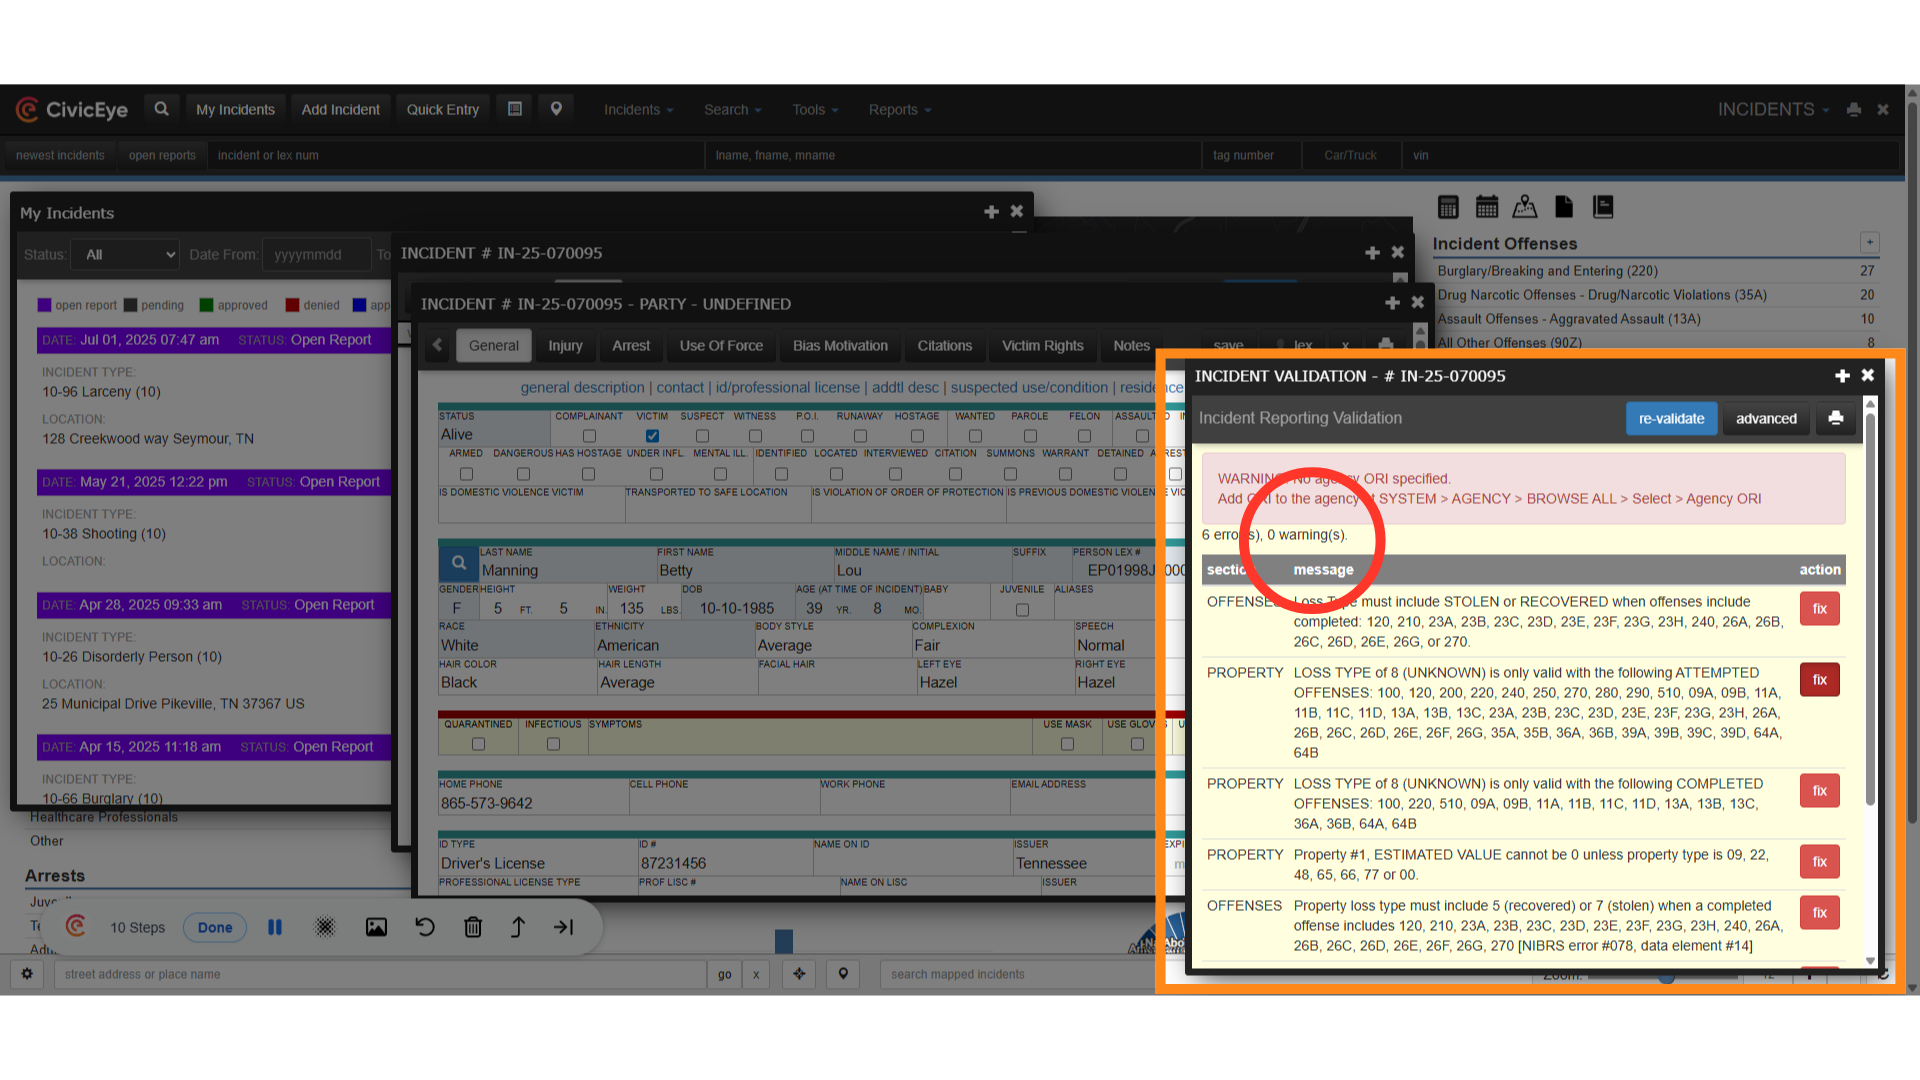Check the Suspect checkbox
This screenshot has height=1080, width=1920.
tap(702, 436)
